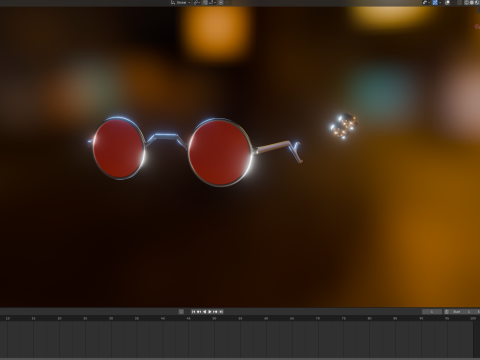Screen dimensions: 480x360
Task: Toggle the auto keying record button
Action: point(181,312)
